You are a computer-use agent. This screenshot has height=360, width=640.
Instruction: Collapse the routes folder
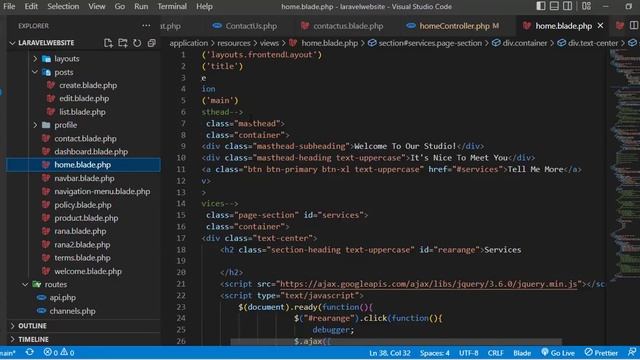point(56,284)
